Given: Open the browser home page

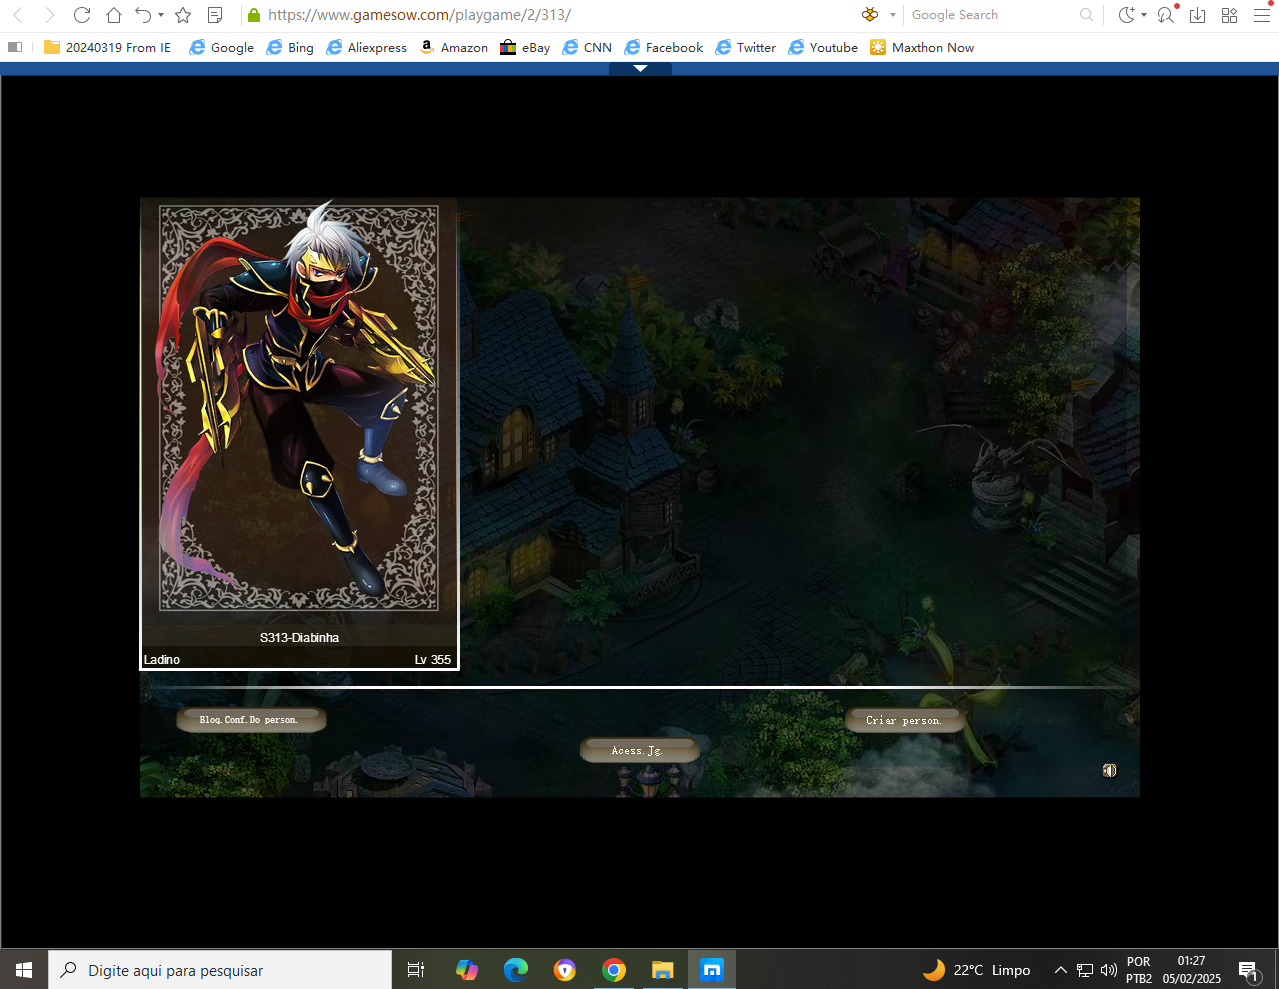Looking at the screenshot, I should (x=114, y=15).
